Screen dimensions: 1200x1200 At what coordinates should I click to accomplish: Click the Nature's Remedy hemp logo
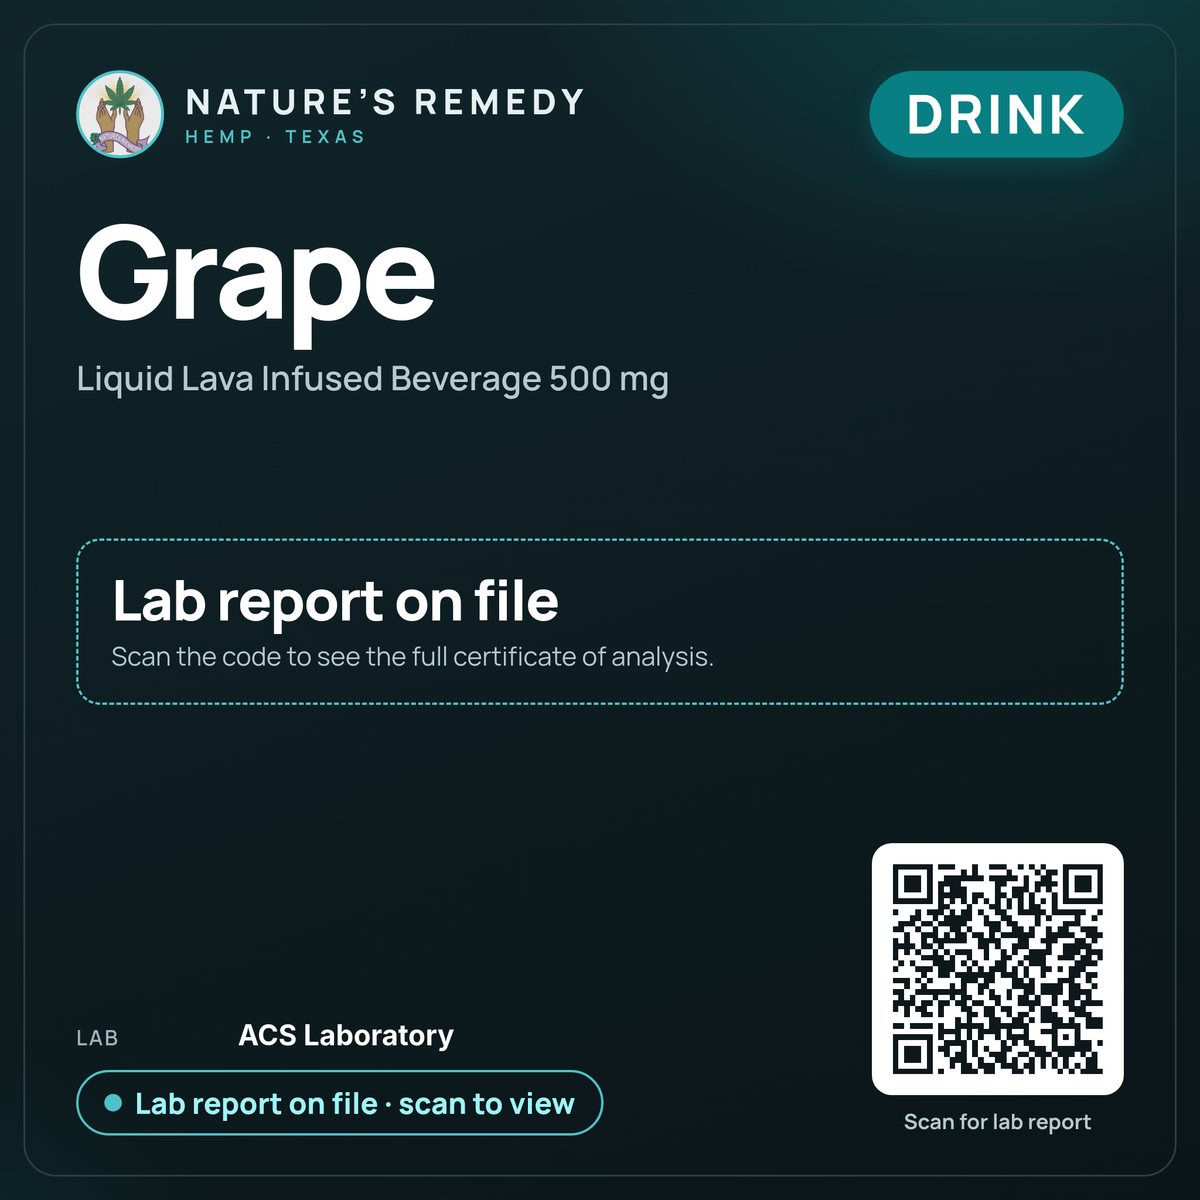click(x=120, y=114)
